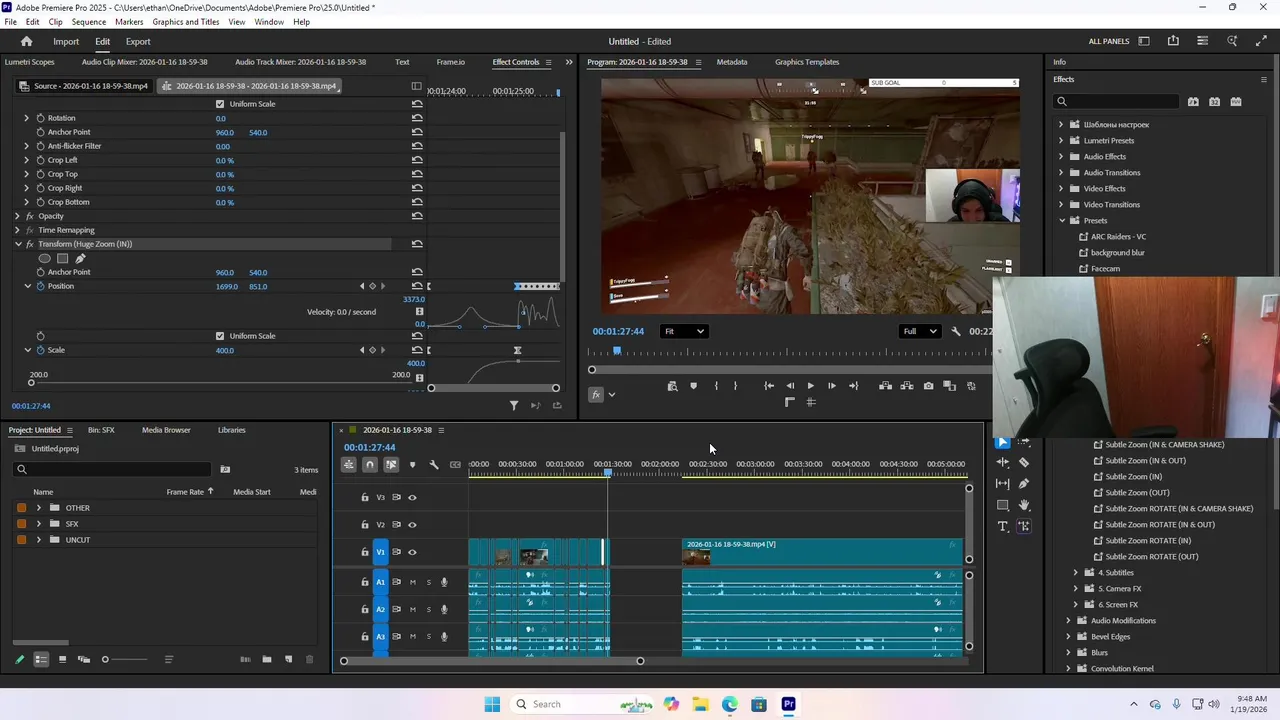
Task: Click the Lift button in Program monitor
Action: (885, 386)
